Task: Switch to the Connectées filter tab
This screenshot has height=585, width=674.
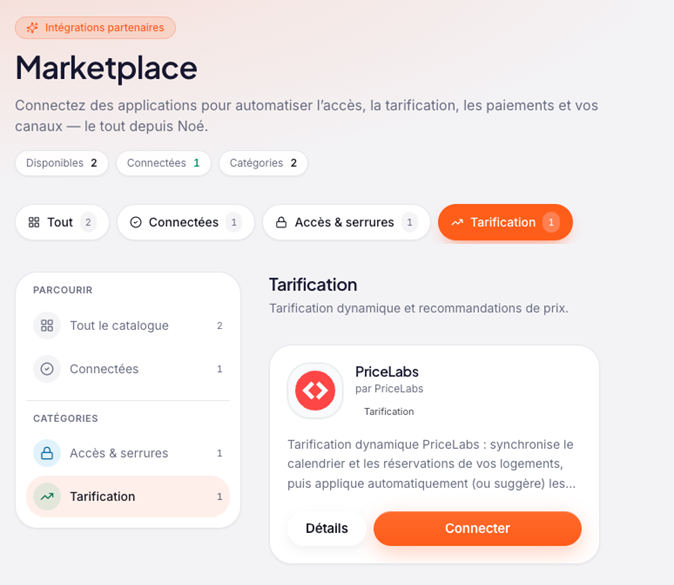Action: pos(186,222)
